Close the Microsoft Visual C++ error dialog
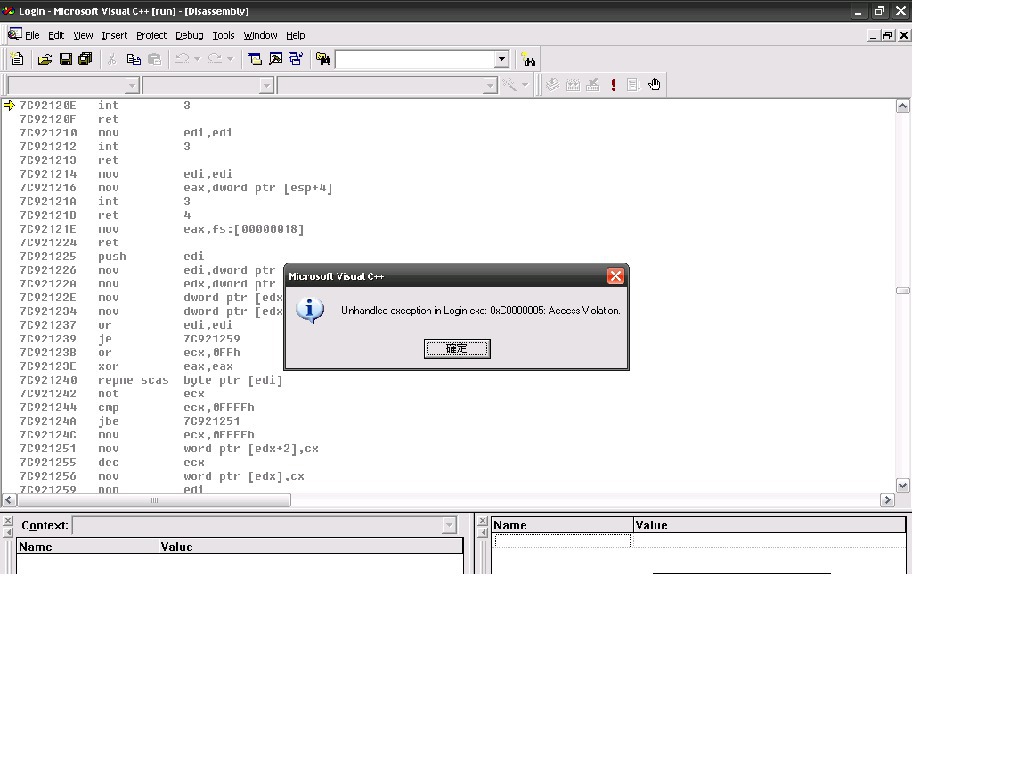 (615, 276)
